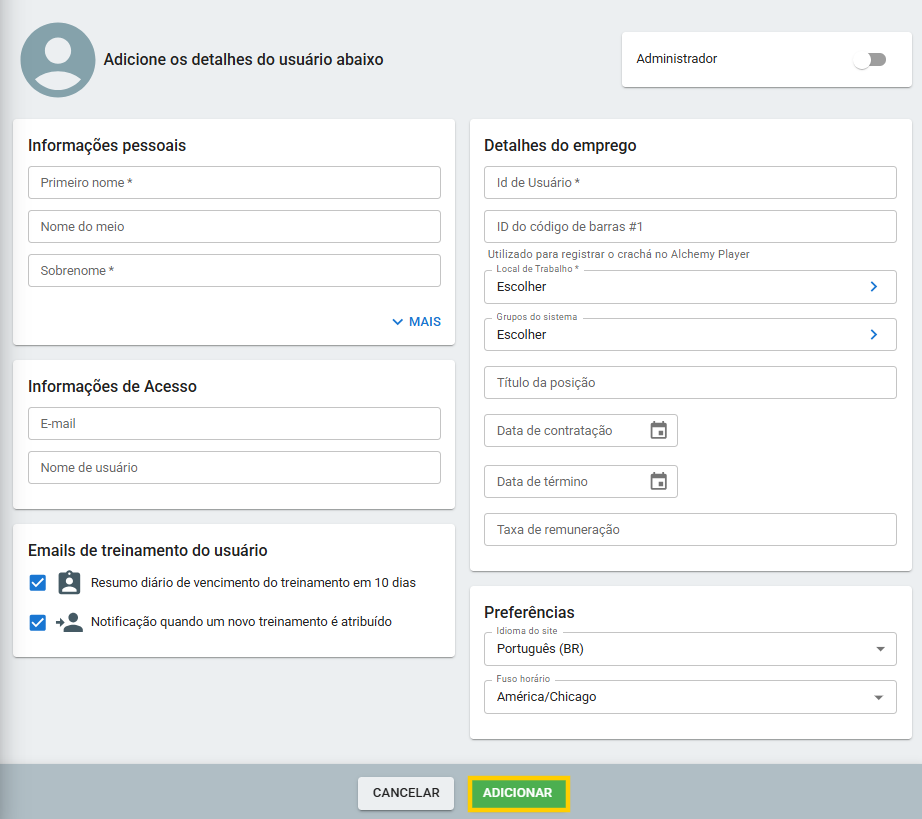Click the Local de Trabalho chevron arrow

(873, 287)
